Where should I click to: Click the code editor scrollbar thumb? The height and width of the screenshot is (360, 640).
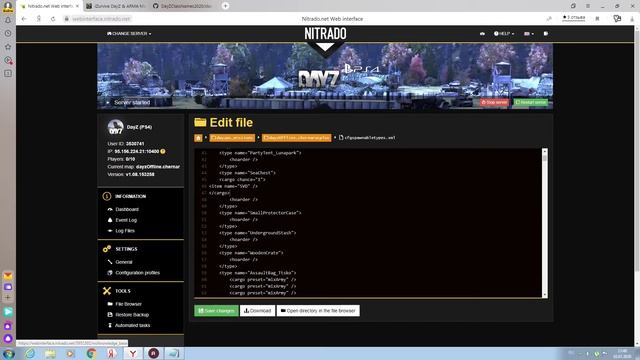click(544, 158)
